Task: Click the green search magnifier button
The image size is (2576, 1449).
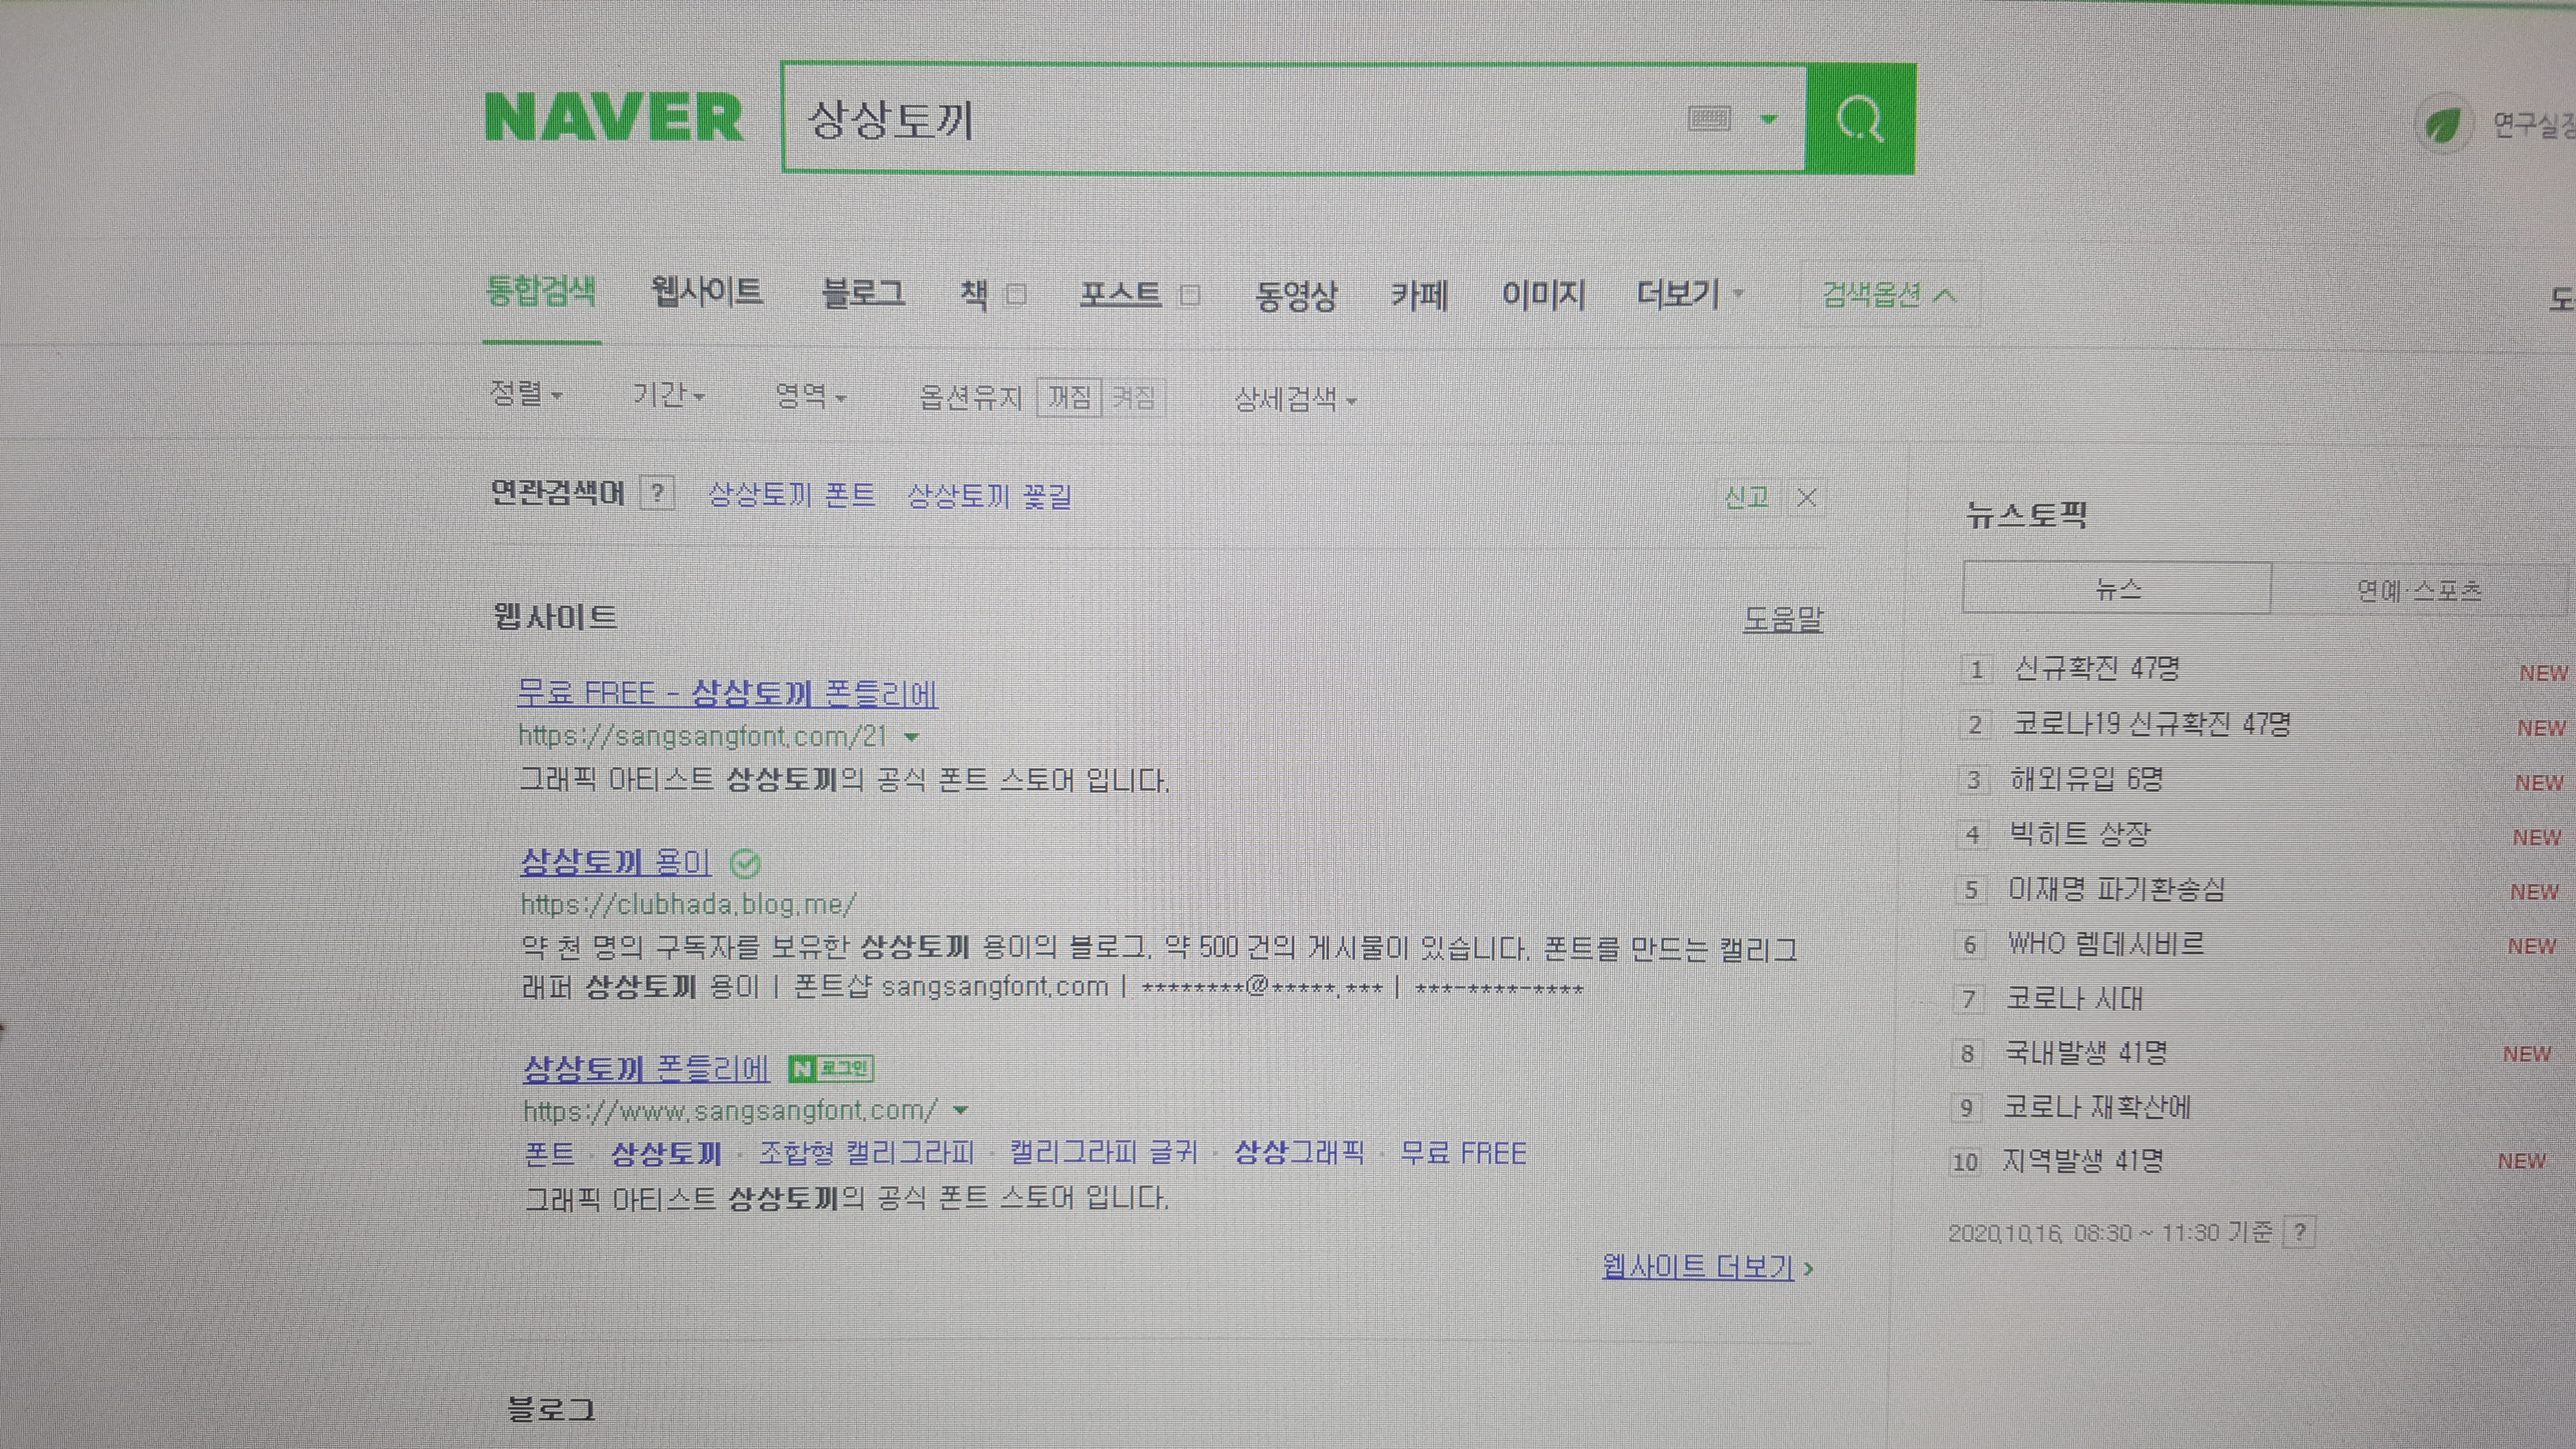Action: (x=1860, y=120)
